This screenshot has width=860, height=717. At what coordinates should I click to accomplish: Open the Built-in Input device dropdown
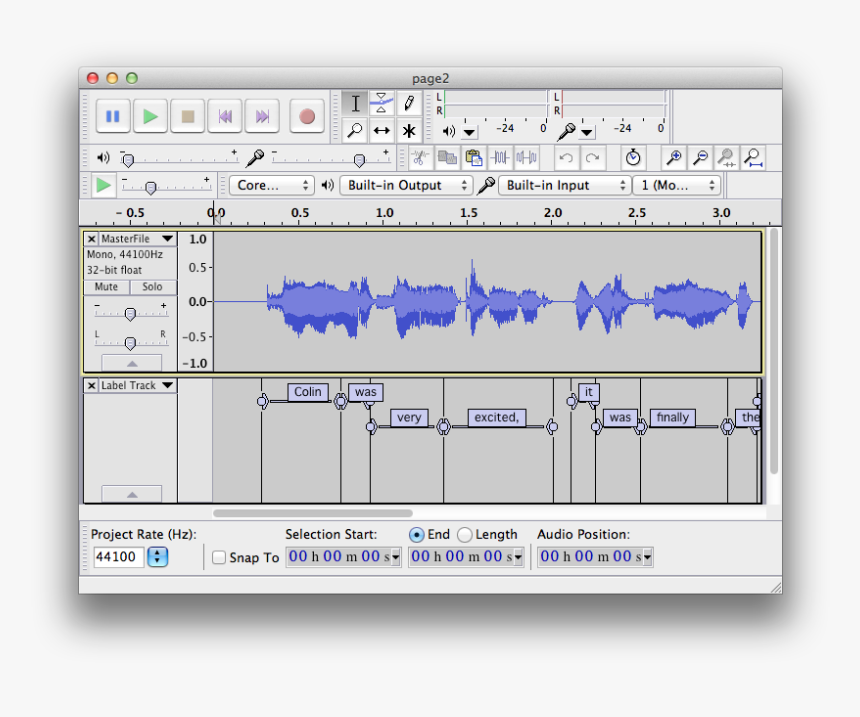click(x=564, y=185)
